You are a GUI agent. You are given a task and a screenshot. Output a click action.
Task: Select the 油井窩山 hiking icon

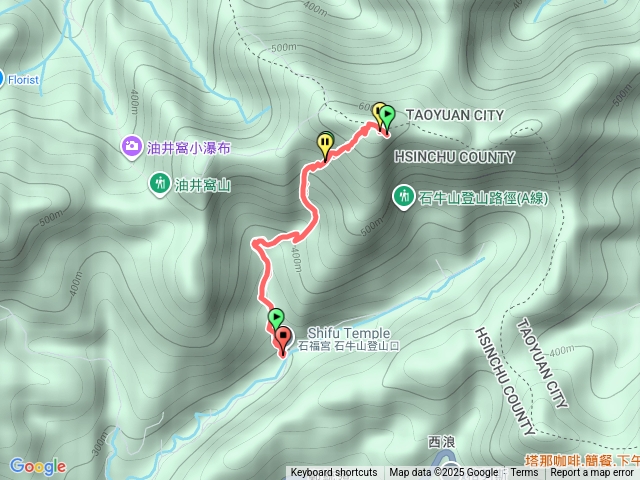160,184
